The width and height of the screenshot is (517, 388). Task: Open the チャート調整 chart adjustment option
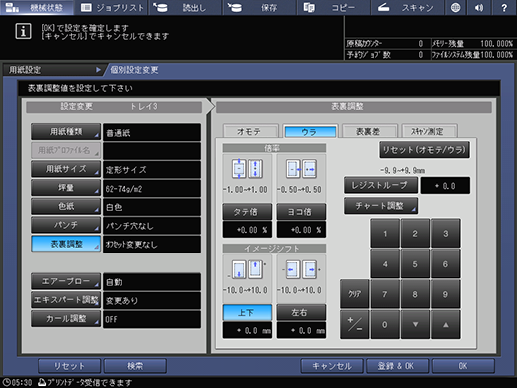coord(381,206)
